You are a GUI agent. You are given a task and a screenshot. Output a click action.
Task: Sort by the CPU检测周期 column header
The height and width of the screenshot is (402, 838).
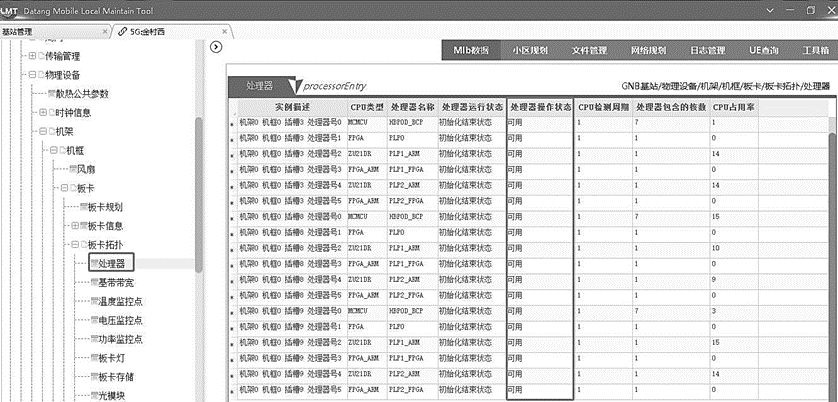(604, 107)
